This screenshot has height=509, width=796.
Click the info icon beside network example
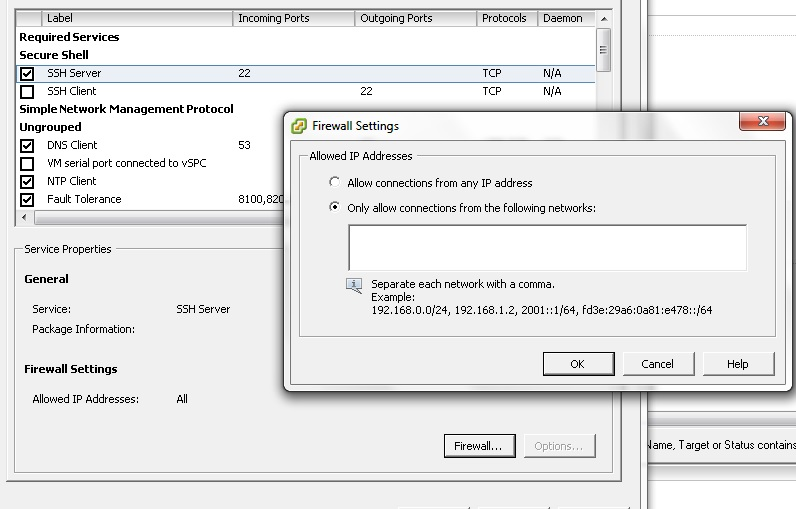[x=354, y=286]
